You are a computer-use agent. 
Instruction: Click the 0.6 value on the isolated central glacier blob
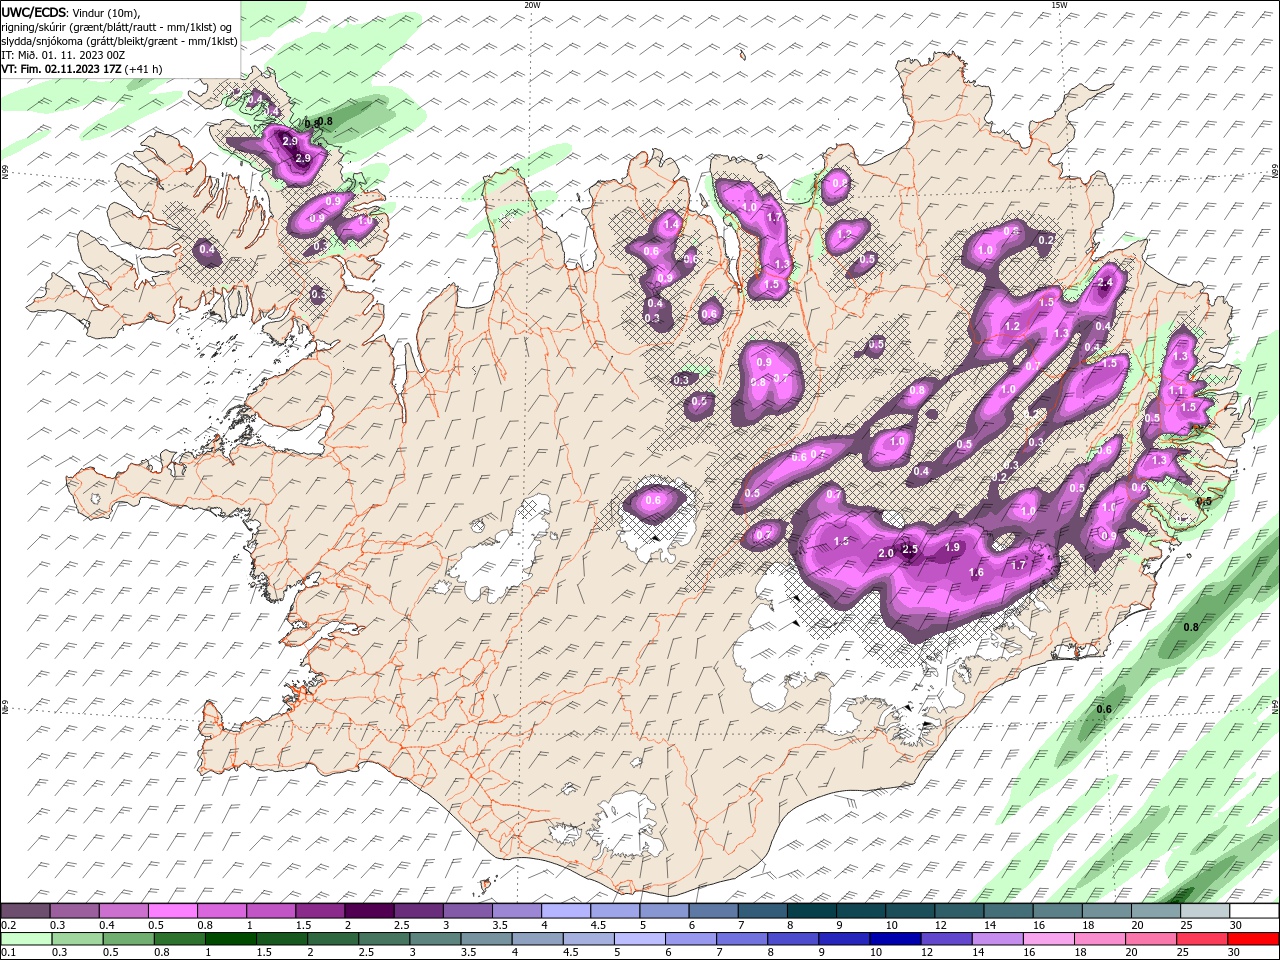tap(654, 500)
